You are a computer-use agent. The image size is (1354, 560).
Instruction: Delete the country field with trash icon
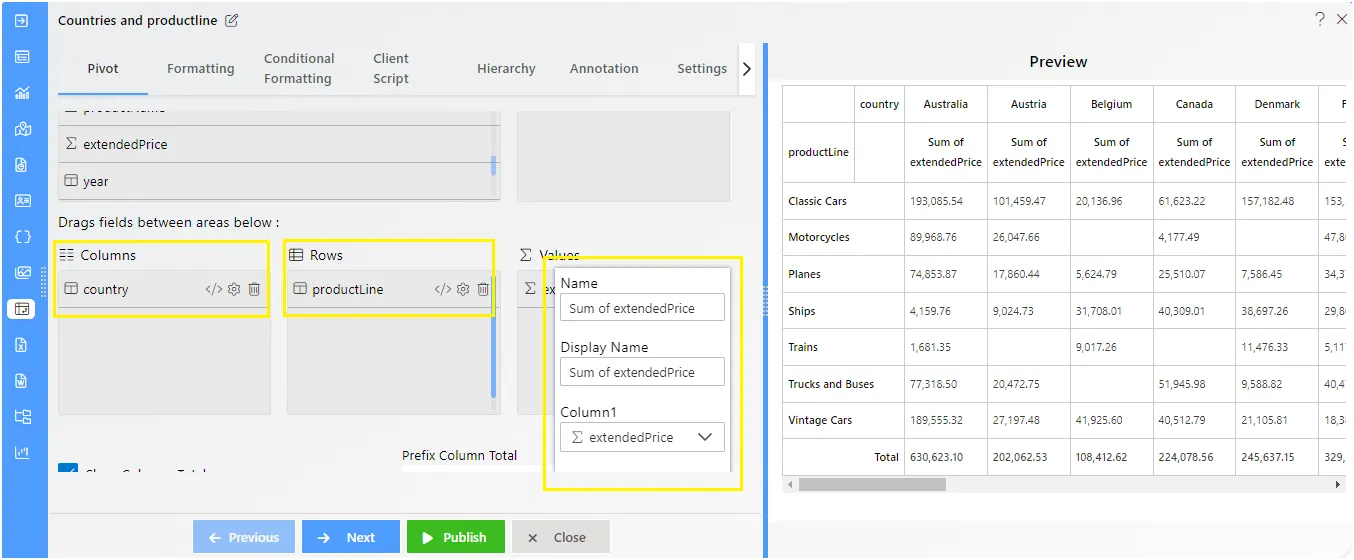(x=254, y=289)
